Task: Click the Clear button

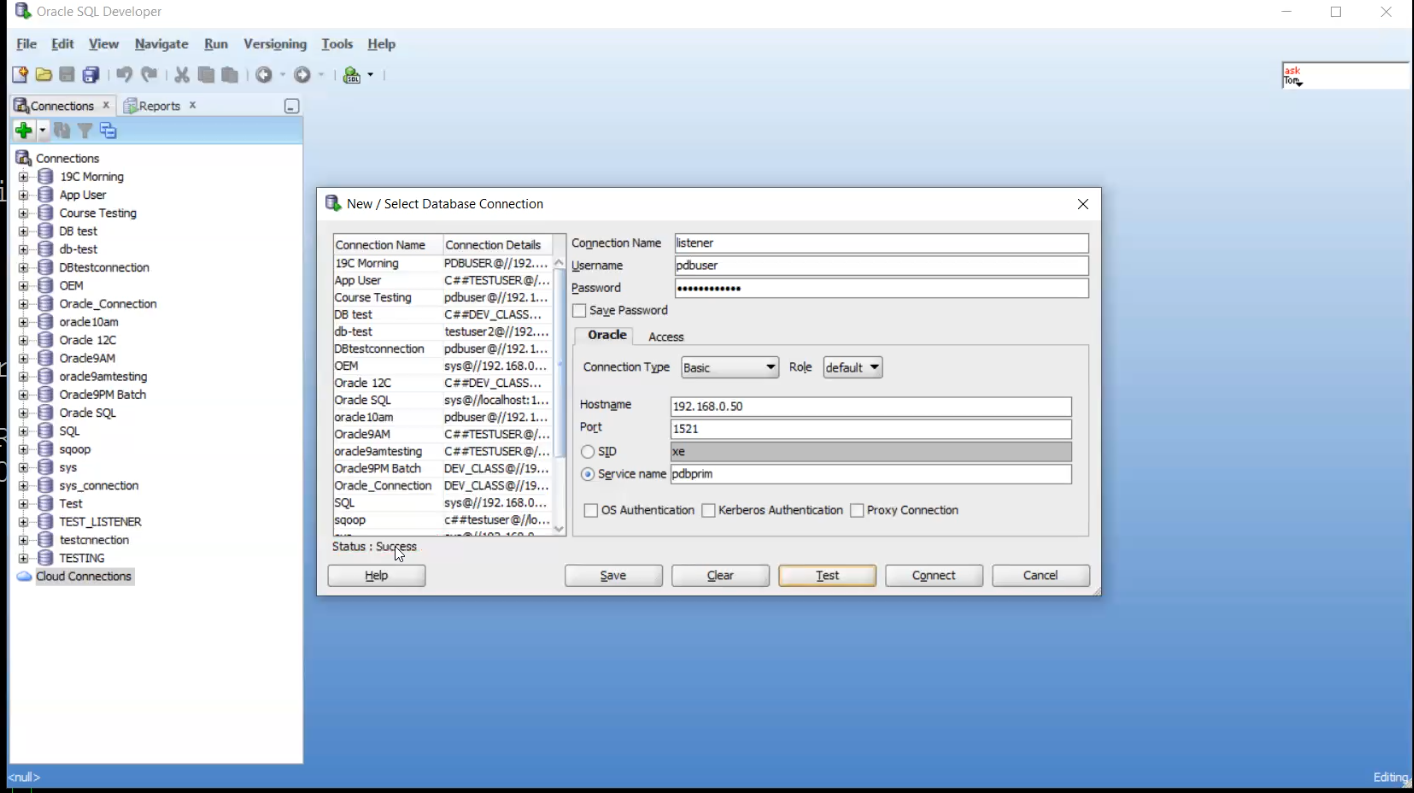Action: pyautogui.click(x=721, y=576)
